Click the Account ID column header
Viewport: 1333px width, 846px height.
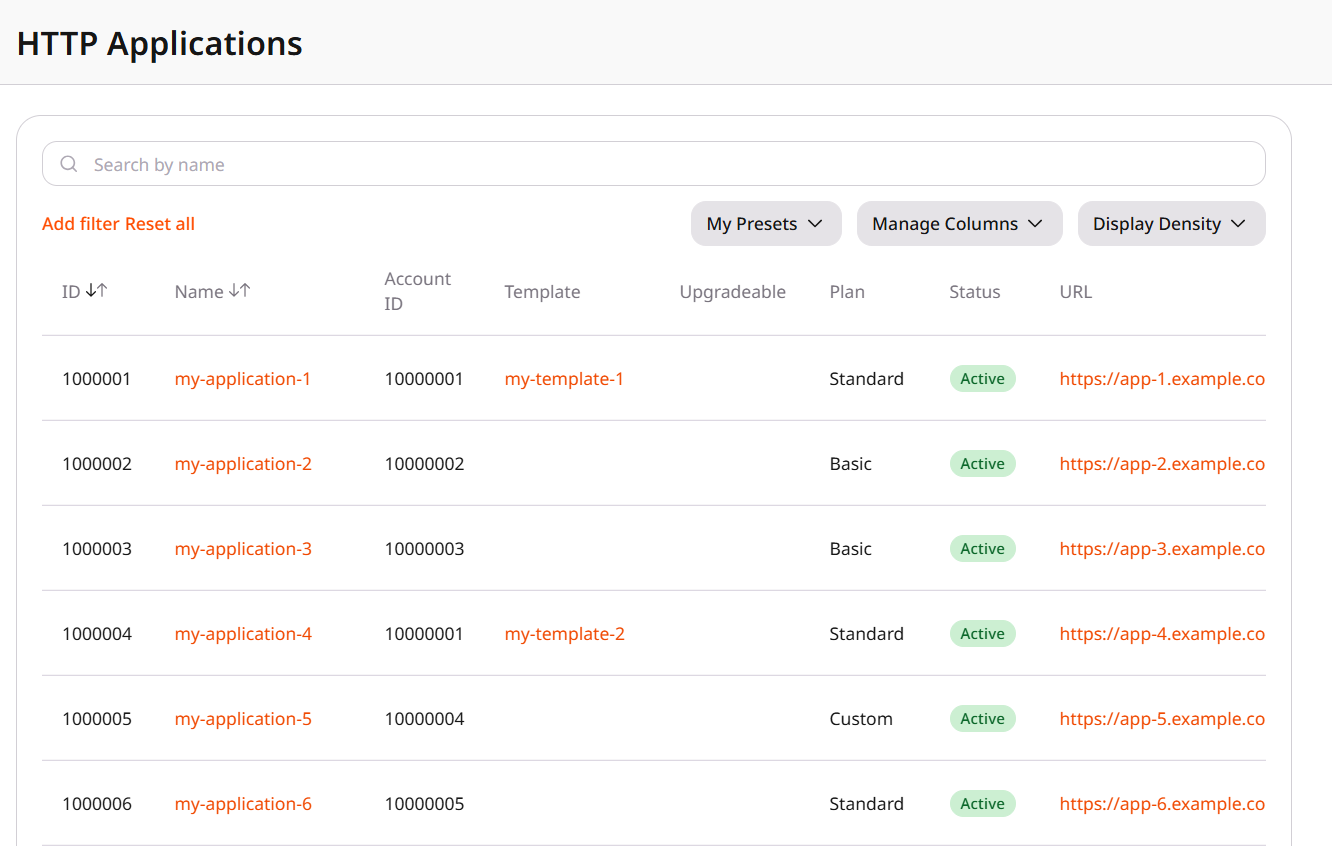418,291
